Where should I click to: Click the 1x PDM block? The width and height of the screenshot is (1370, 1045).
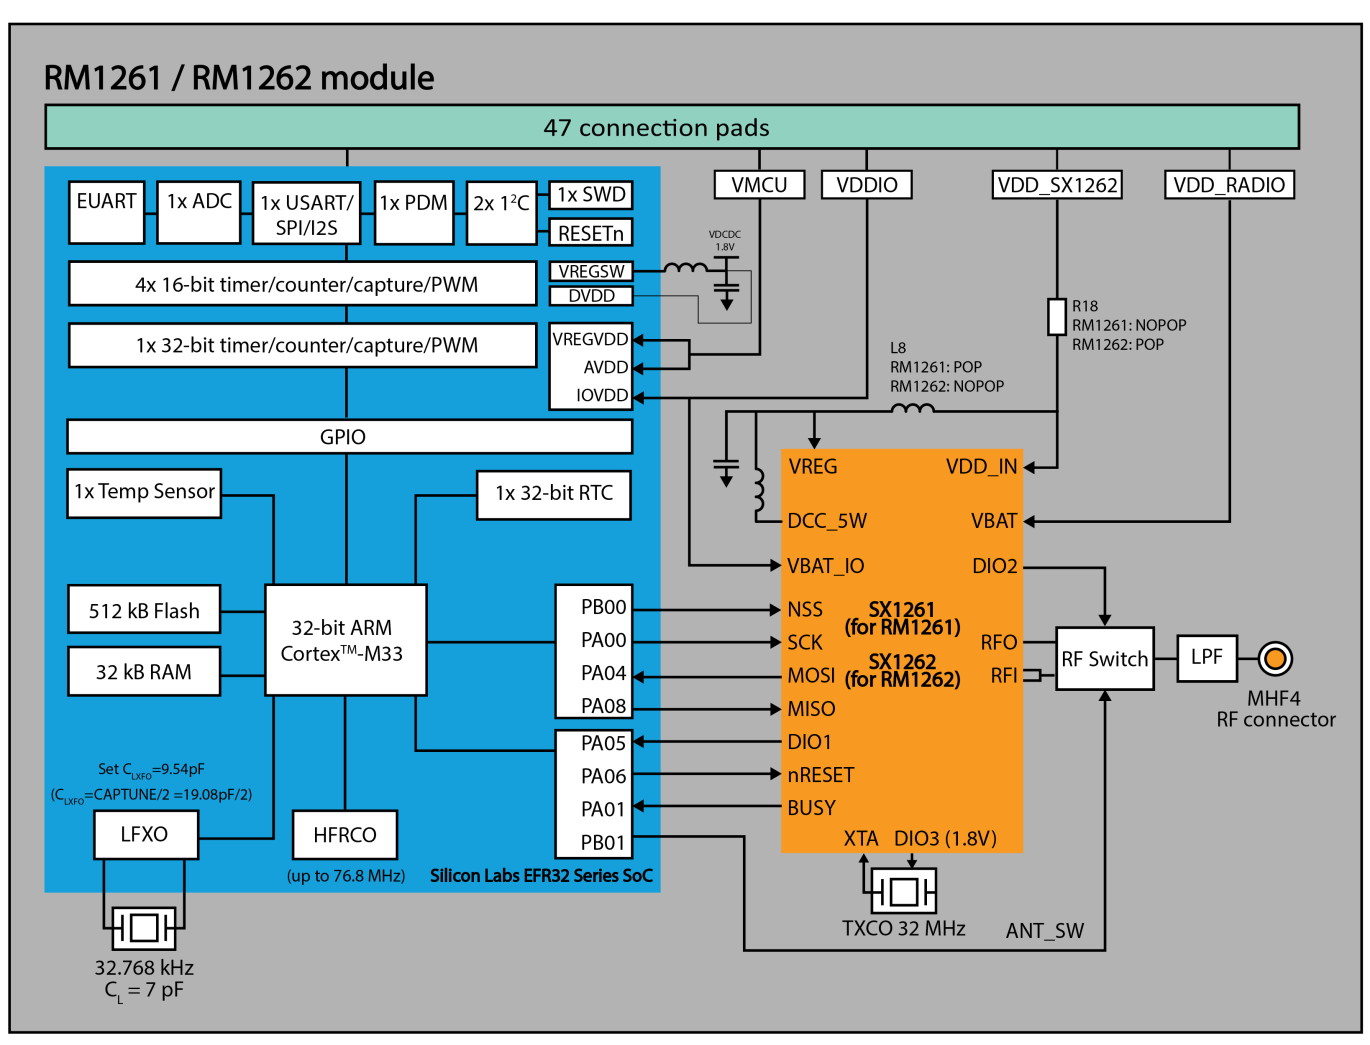[x=414, y=213]
